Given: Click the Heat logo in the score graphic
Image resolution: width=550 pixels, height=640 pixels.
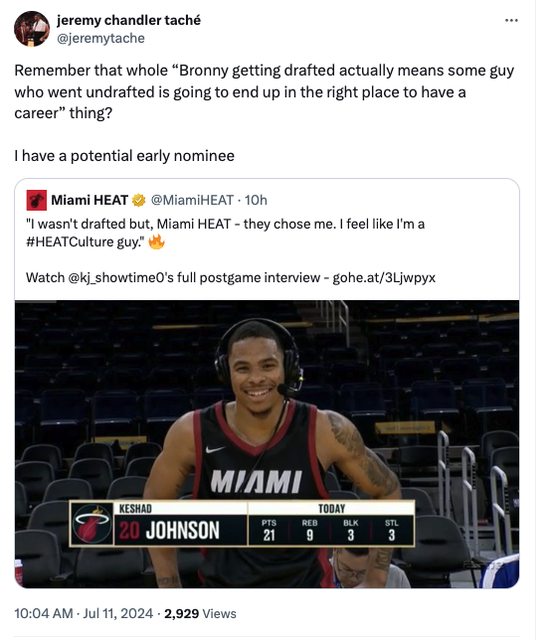Looking at the screenshot, I should [92, 523].
